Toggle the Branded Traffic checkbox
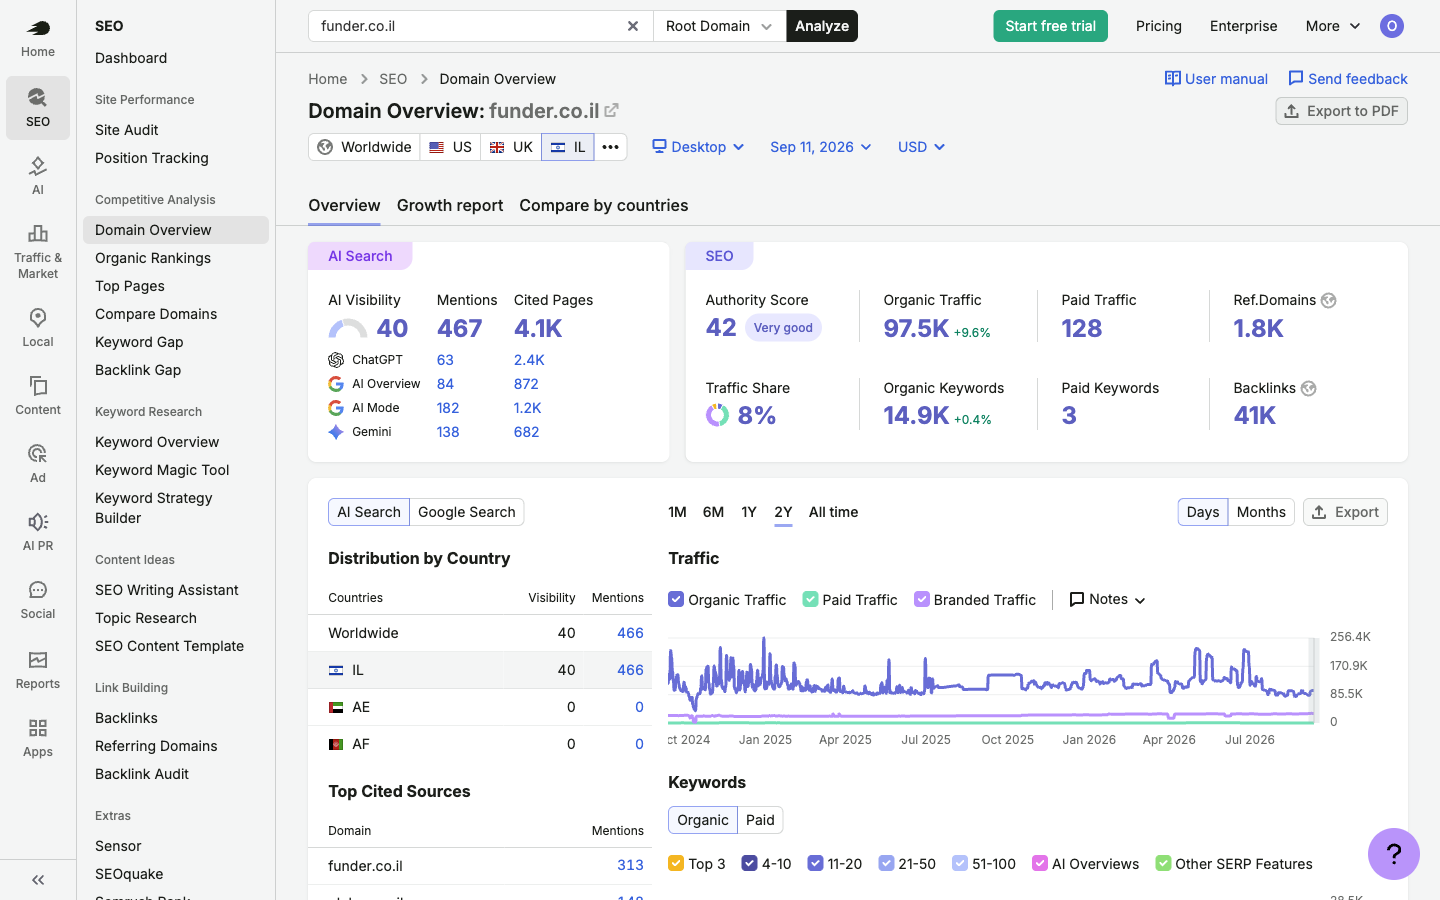1440x900 pixels. point(922,600)
